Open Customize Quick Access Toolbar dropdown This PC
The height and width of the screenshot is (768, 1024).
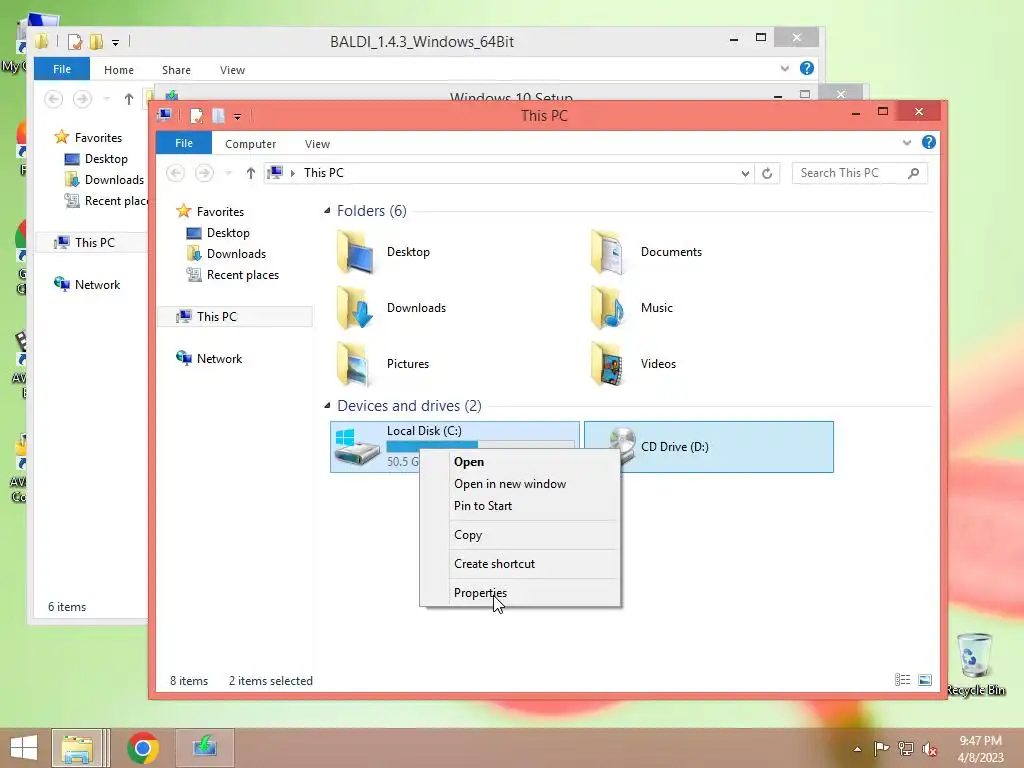tap(237, 116)
